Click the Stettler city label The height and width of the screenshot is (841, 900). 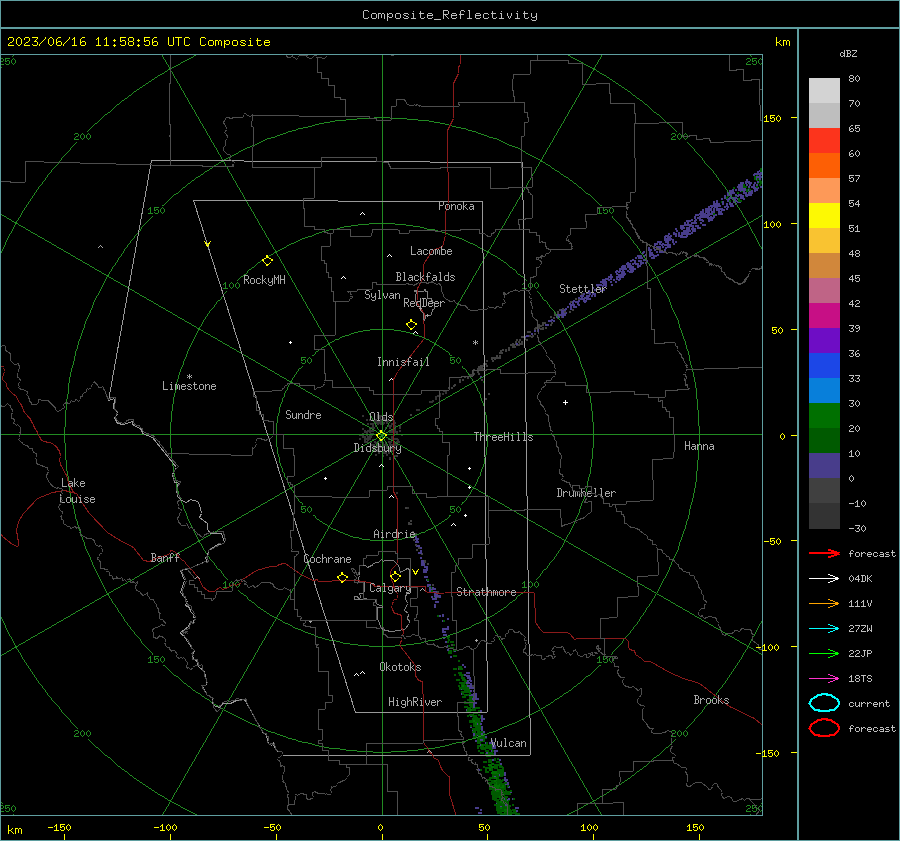click(583, 289)
